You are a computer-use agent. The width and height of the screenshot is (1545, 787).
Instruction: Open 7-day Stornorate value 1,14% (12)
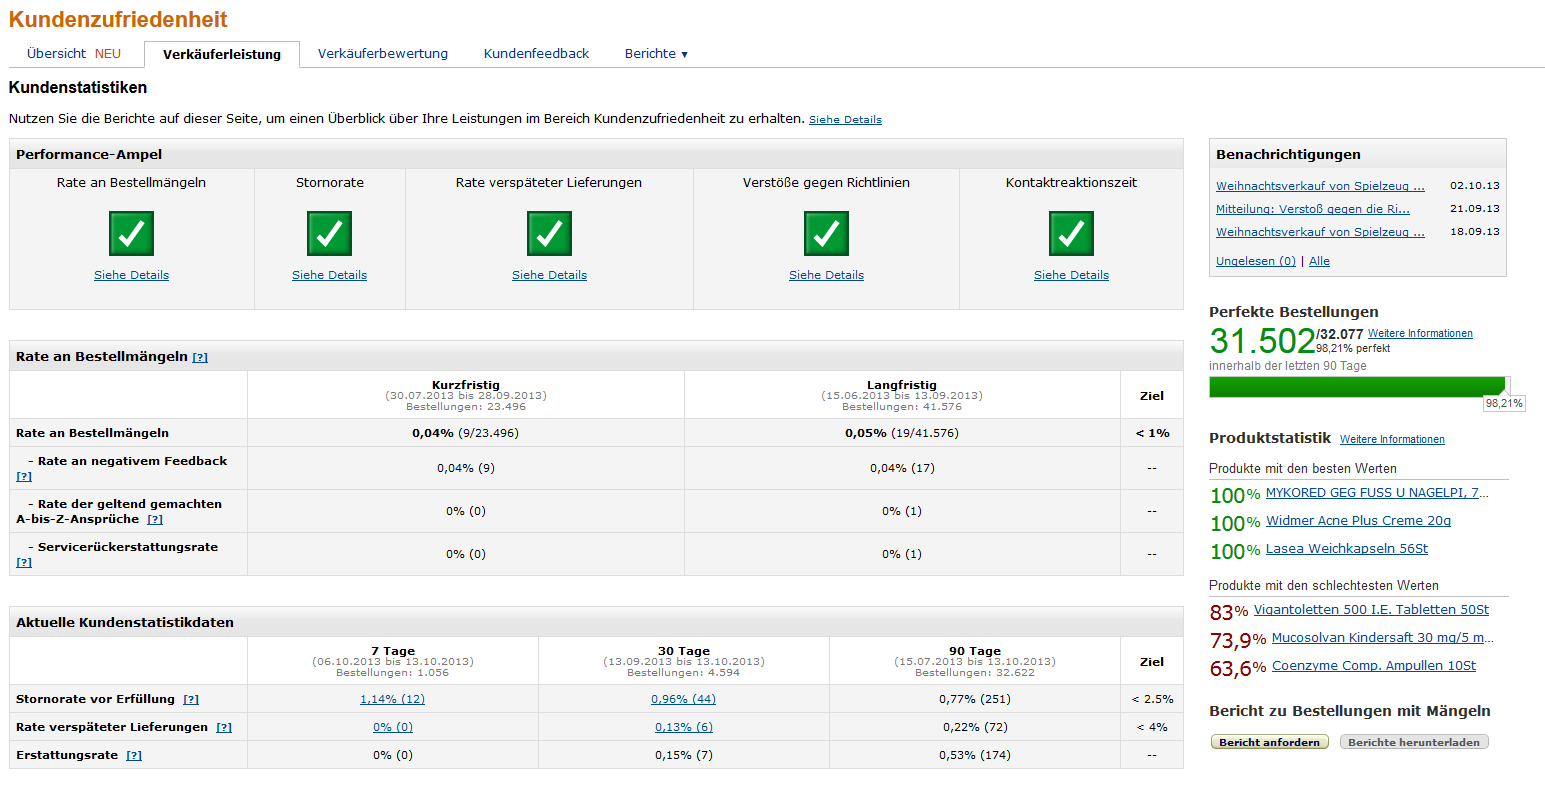click(x=392, y=700)
